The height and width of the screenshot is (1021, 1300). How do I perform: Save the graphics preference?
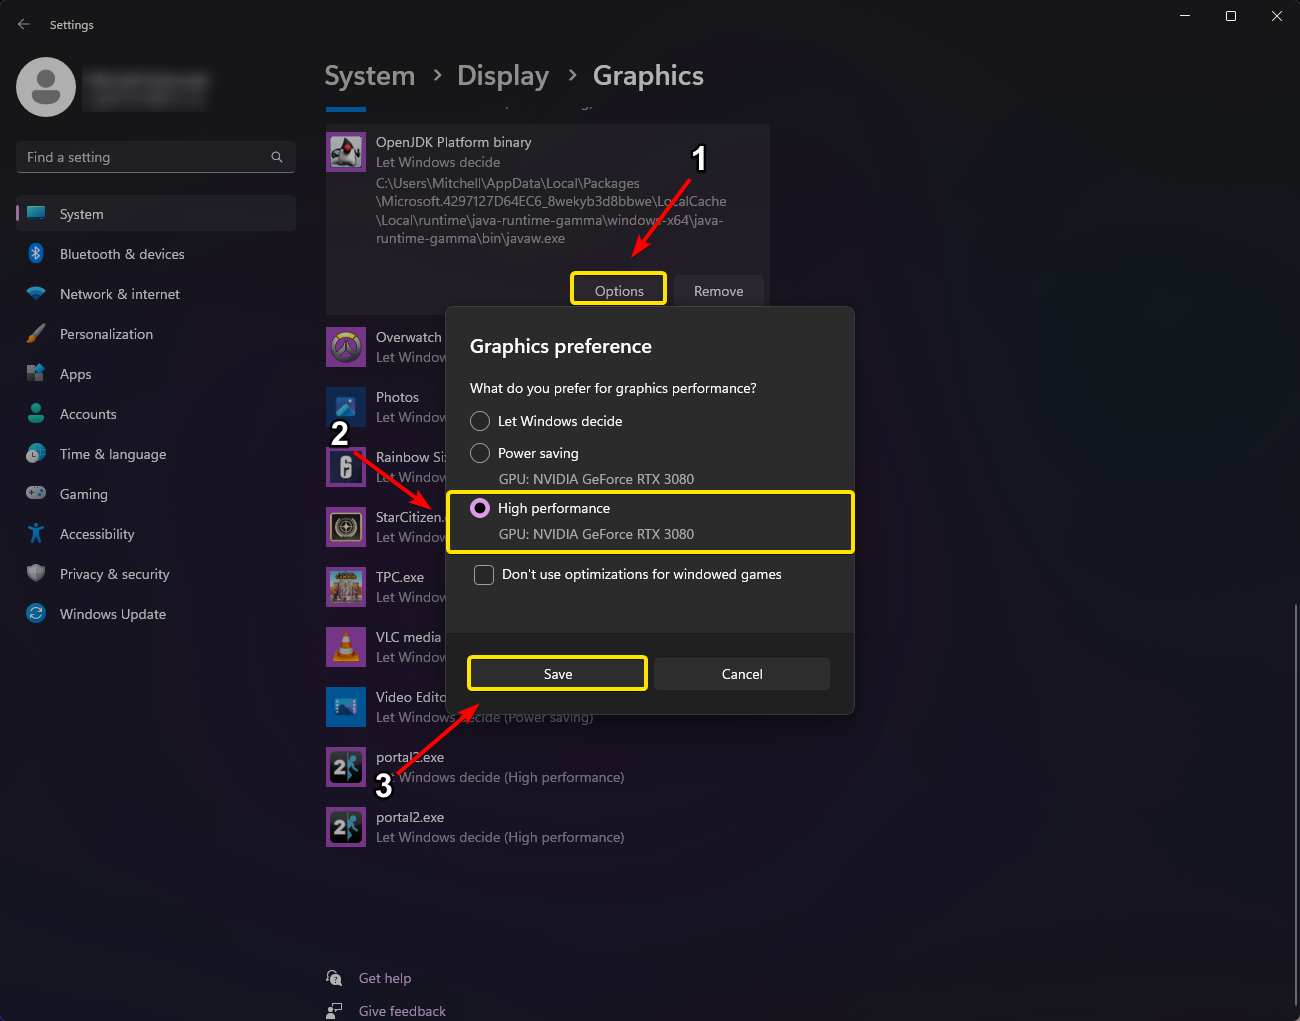click(557, 674)
